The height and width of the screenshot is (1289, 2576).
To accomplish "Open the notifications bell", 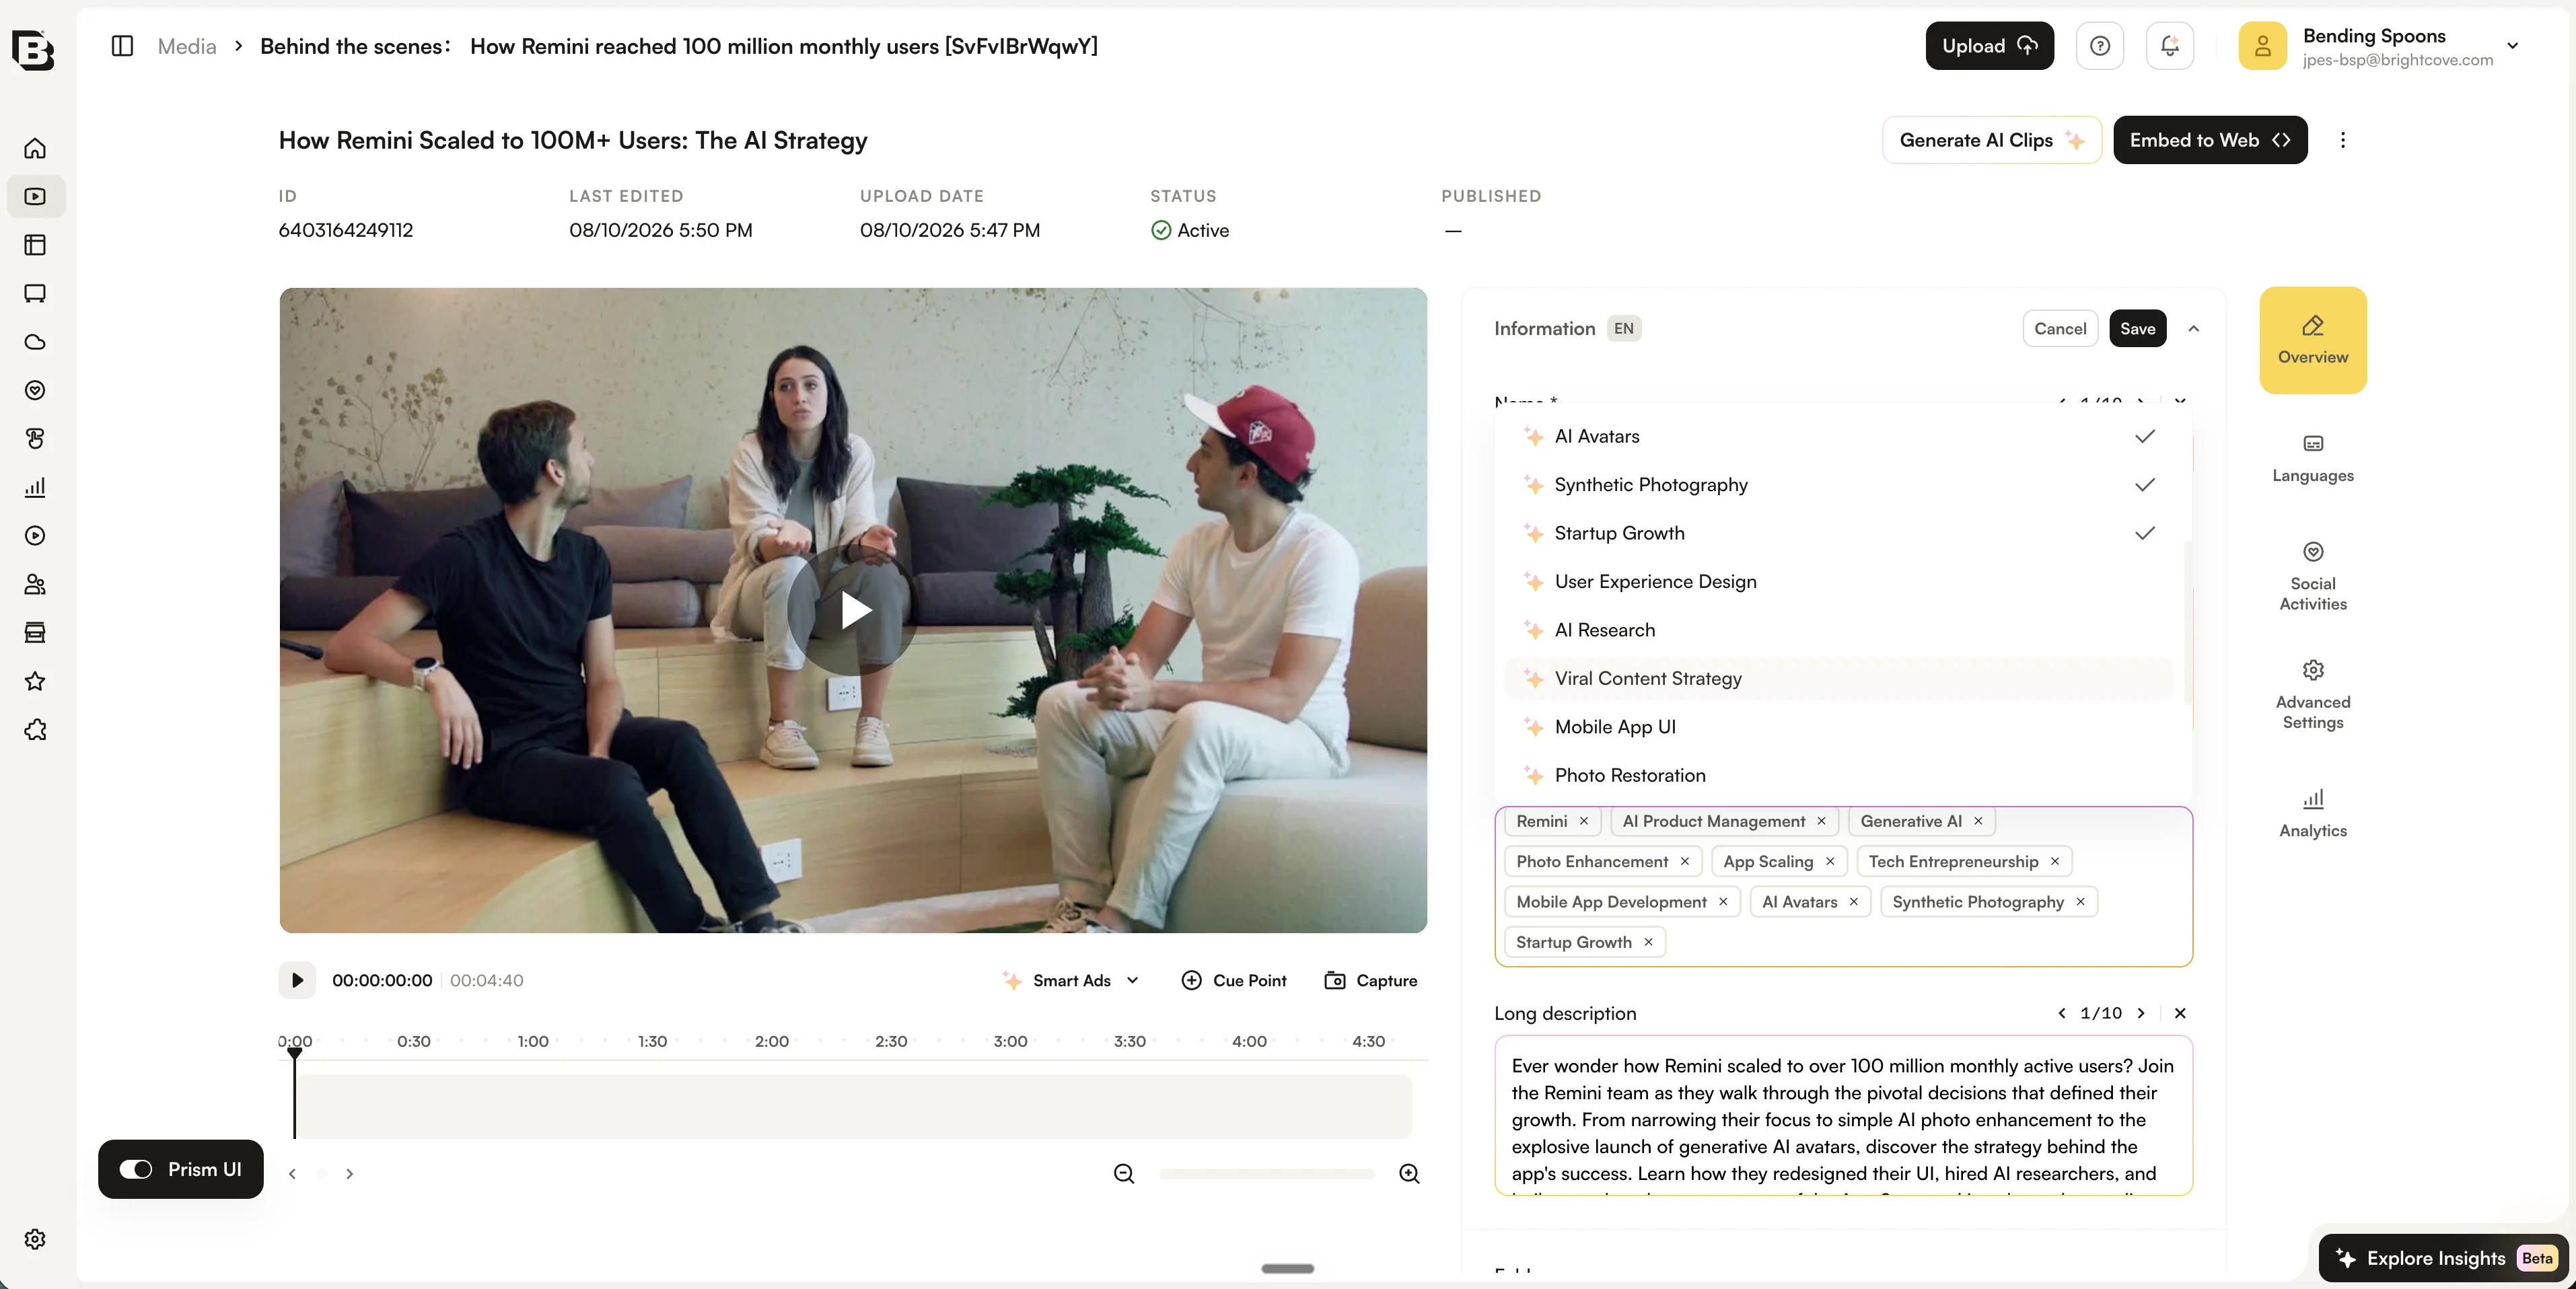I will [x=2170, y=46].
